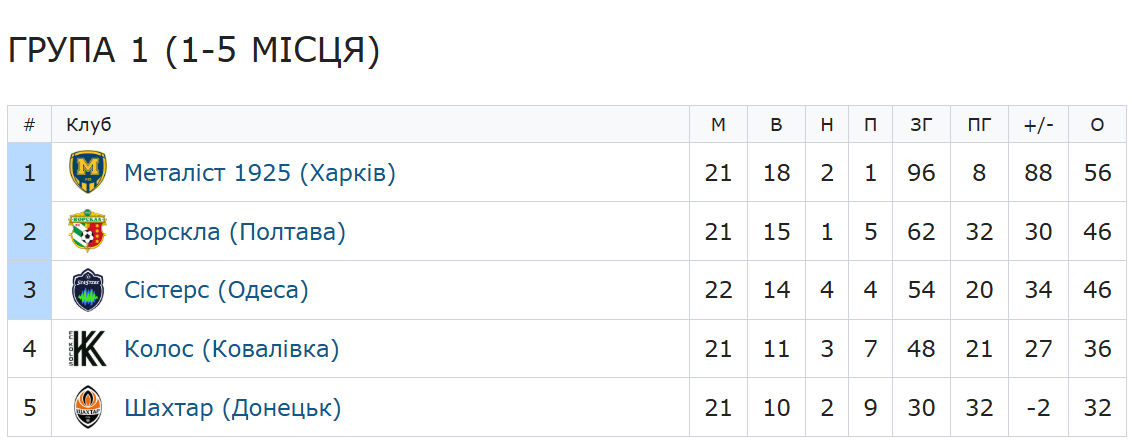Click the М matches column header

pyautogui.click(x=718, y=125)
